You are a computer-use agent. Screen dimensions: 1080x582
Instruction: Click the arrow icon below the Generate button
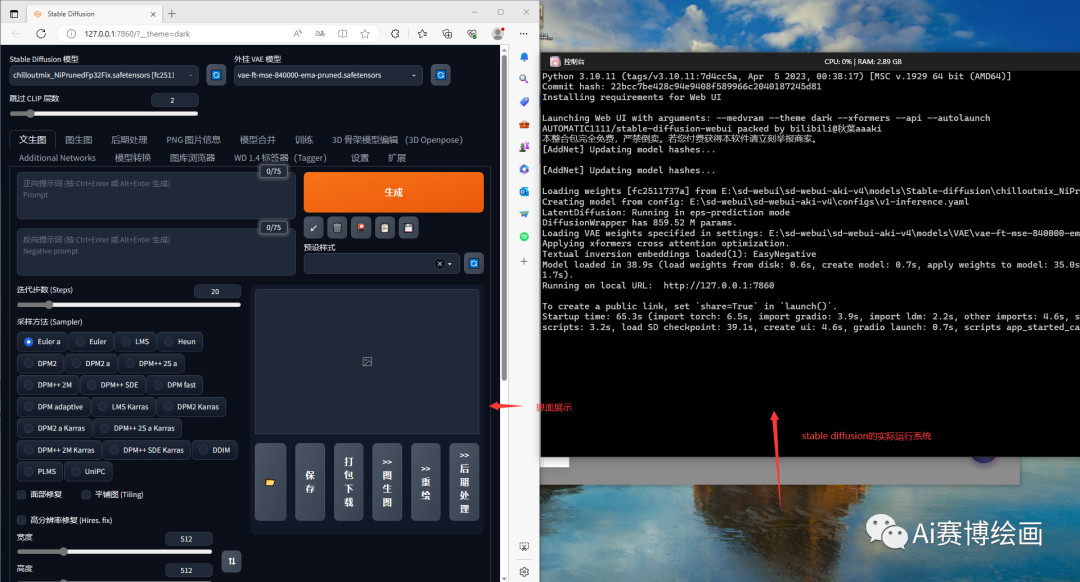point(313,228)
